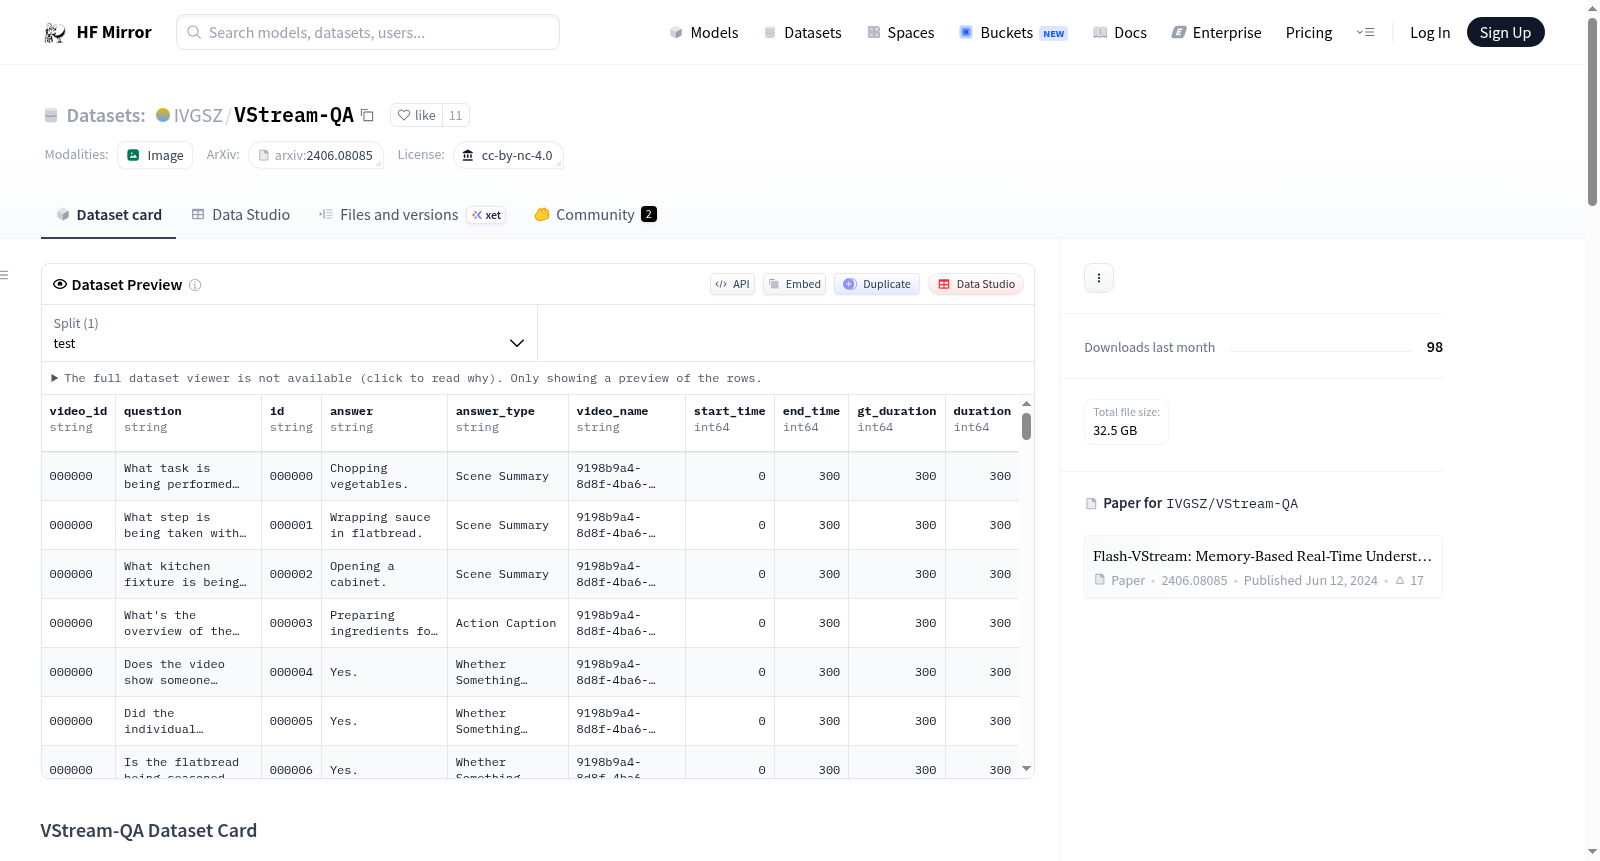The width and height of the screenshot is (1600, 861).
Task: Open the Data Studio tab
Action: tap(241, 215)
